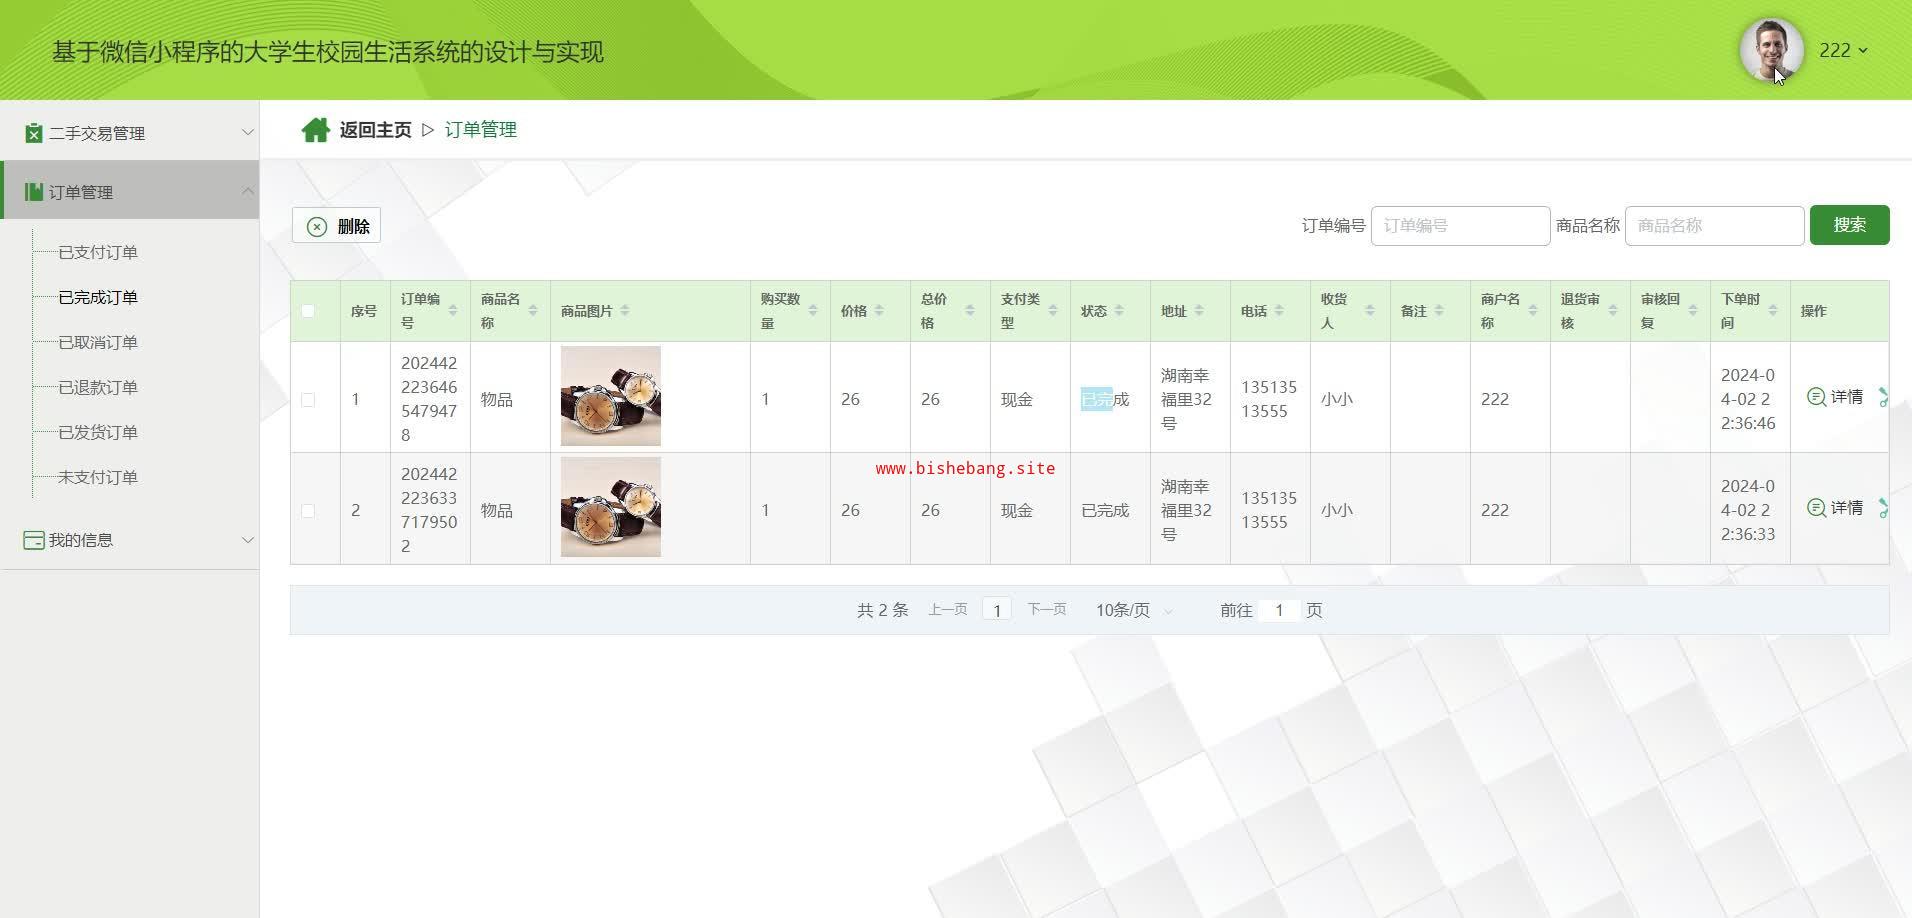Click the user avatar picture

[1771, 50]
